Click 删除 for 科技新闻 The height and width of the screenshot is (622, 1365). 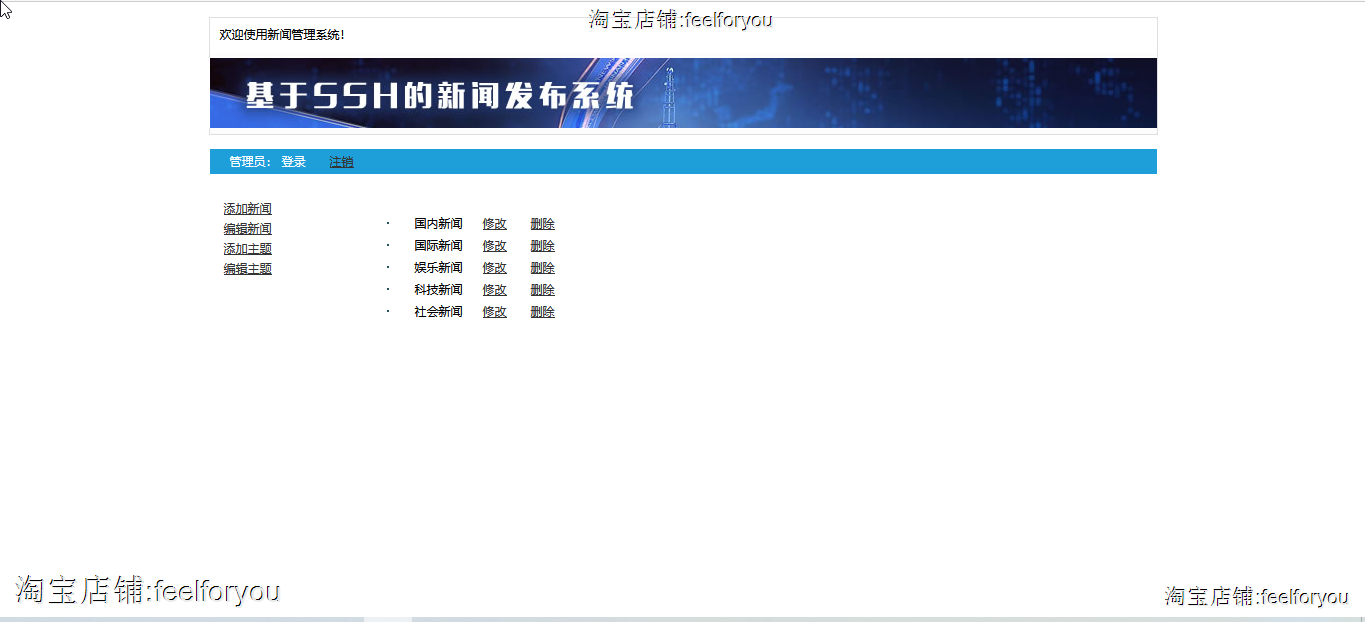542,290
